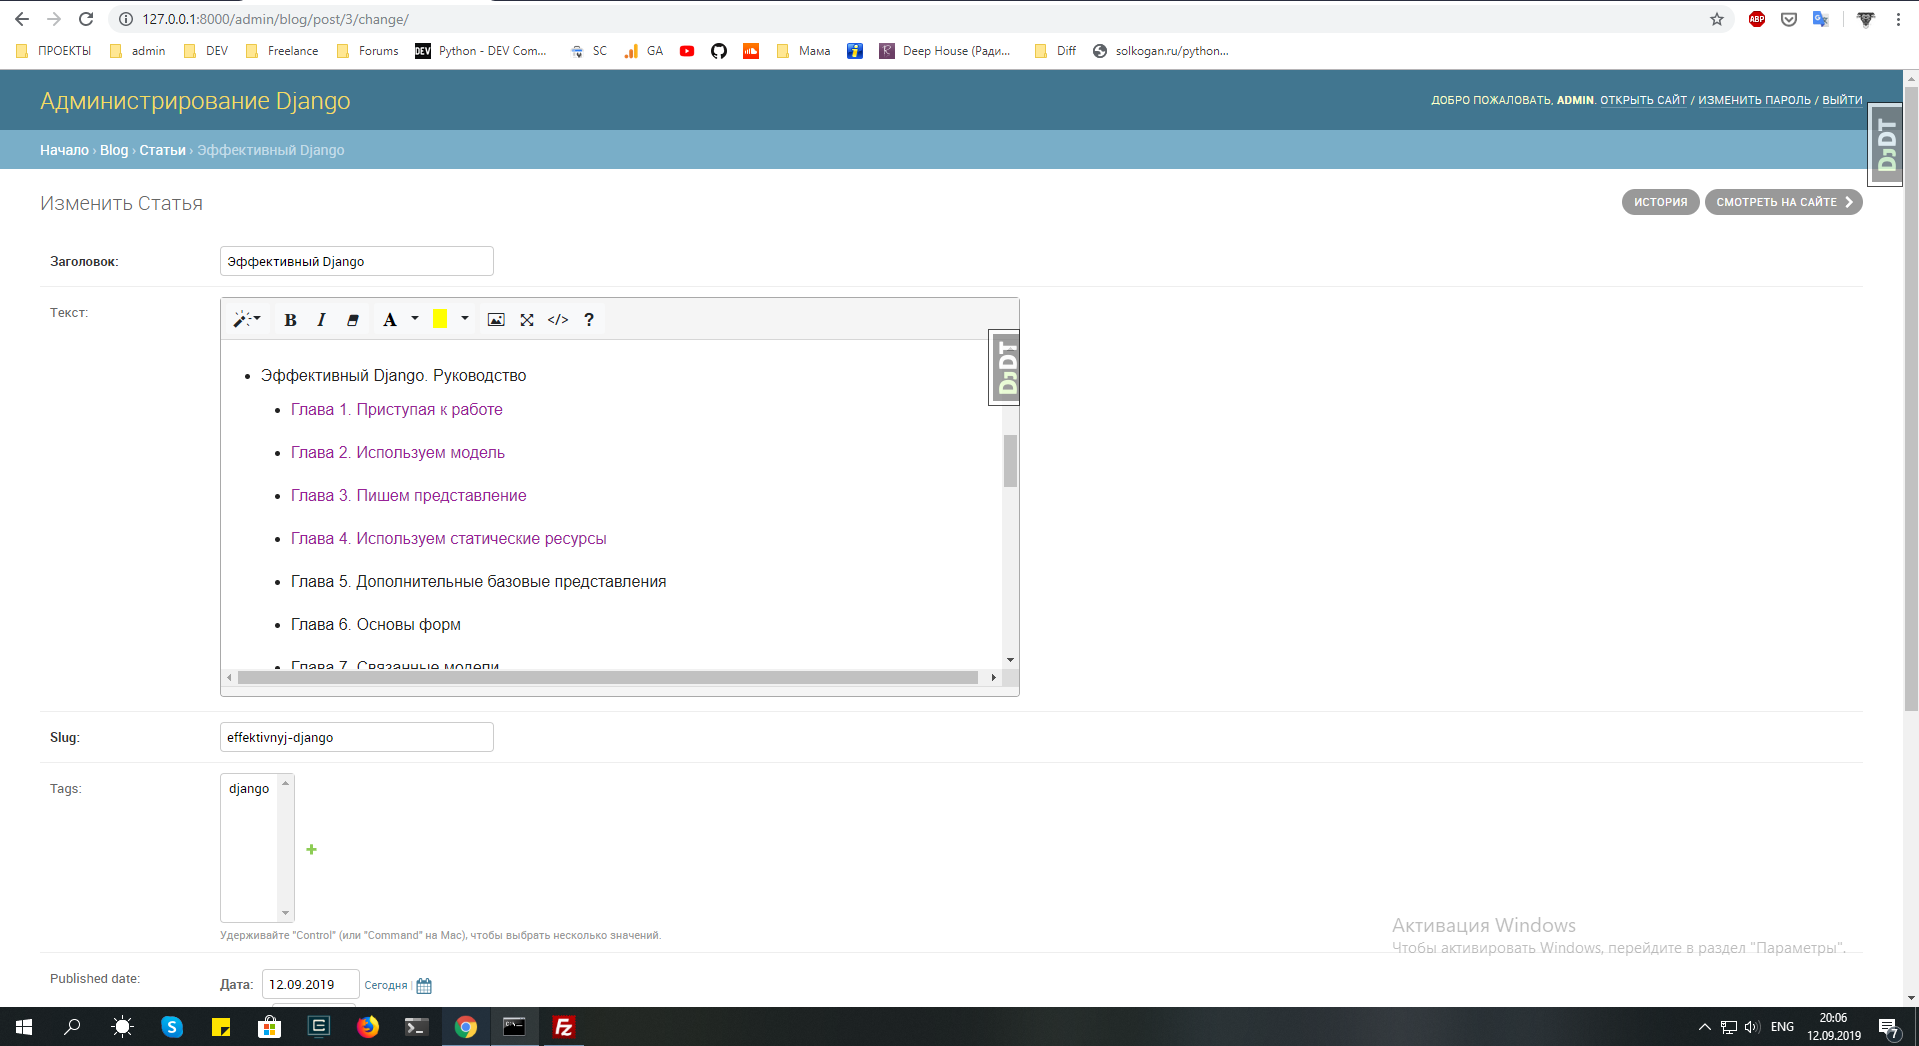Screen dimensions: 1919x1046
Task: Open the AdBlock Plus extension icon
Action: tap(1757, 19)
